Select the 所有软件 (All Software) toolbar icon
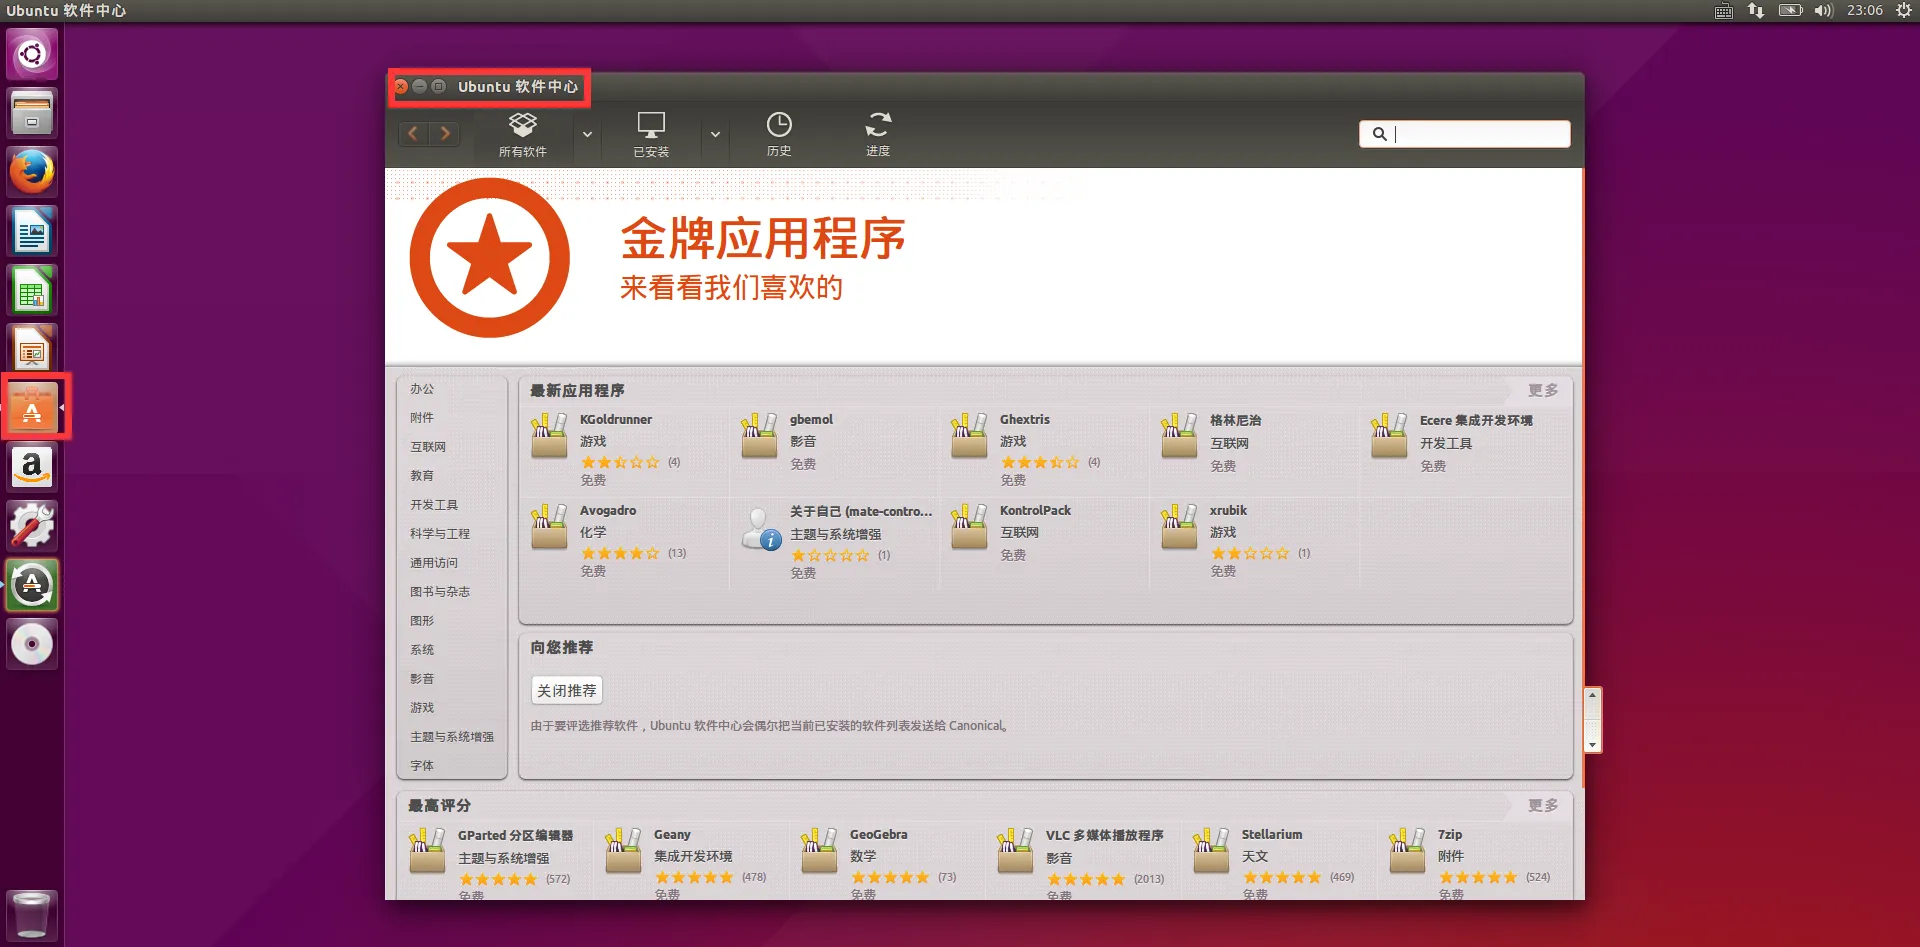This screenshot has height=947, width=1920. [x=522, y=134]
